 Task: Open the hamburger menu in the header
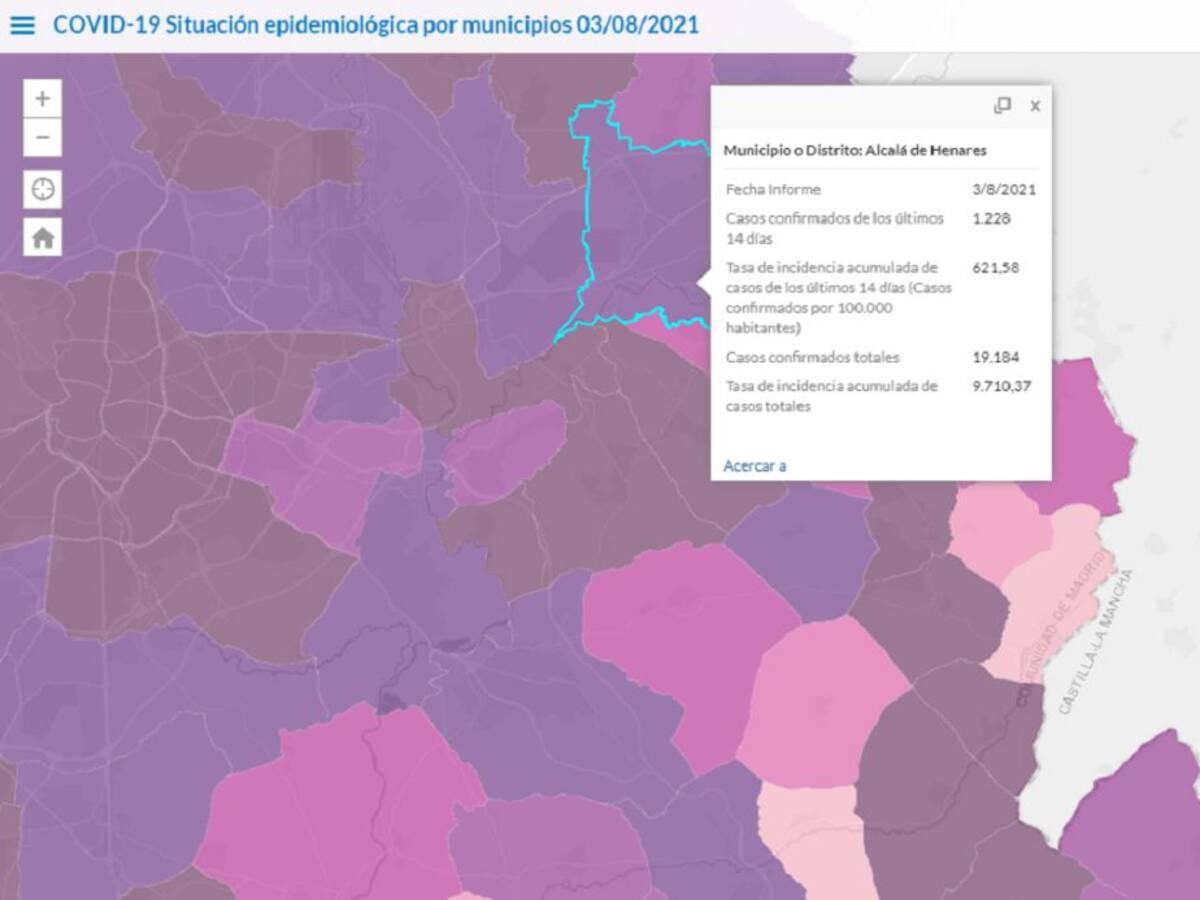click(22, 25)
